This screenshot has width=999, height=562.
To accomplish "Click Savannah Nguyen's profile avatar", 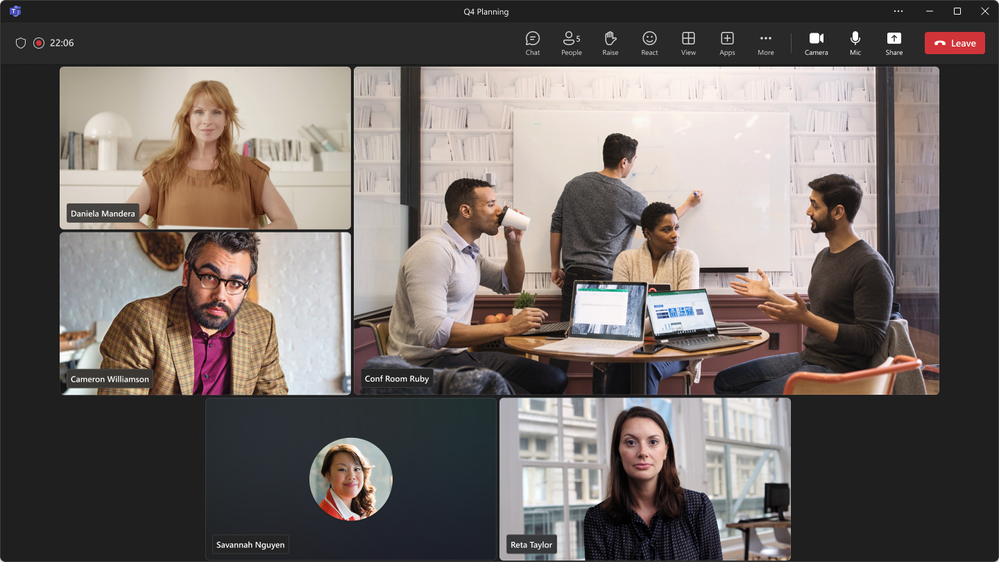I will tap(351, 479).
